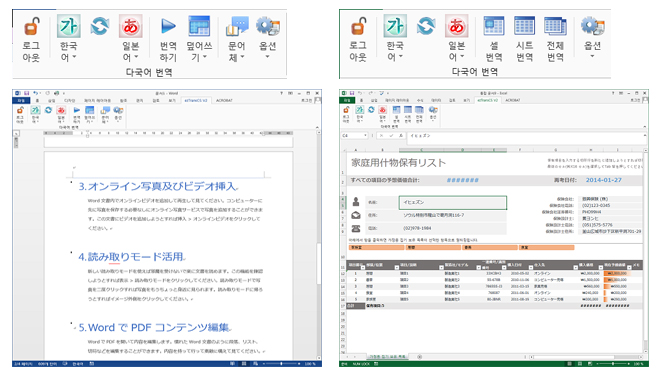Click 로그인 link at Word ribbon right
This screenshot has width=663, height=376.
pos(307,101)
